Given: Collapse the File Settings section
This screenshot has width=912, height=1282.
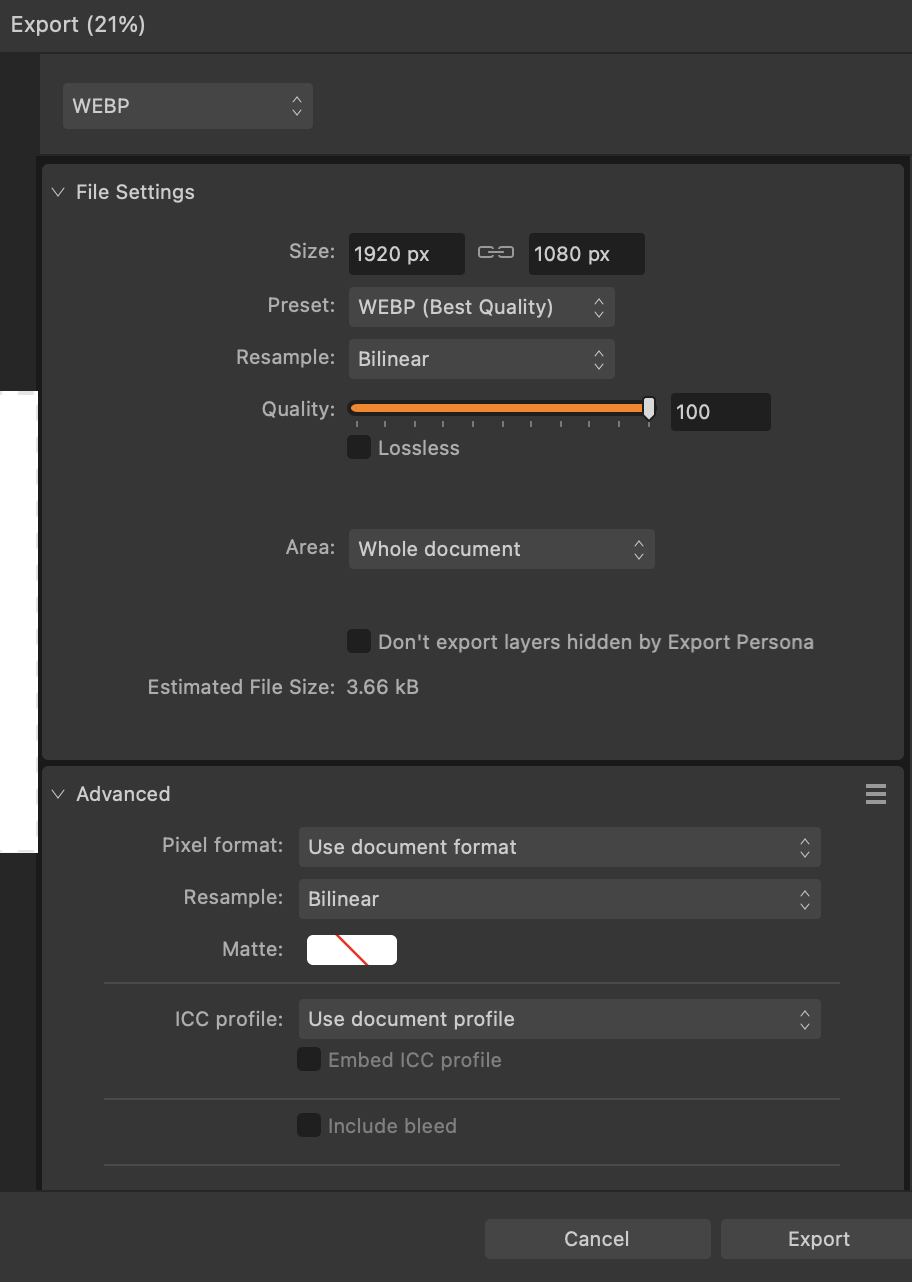Looking at the screenshot, I should click(57, 192).
